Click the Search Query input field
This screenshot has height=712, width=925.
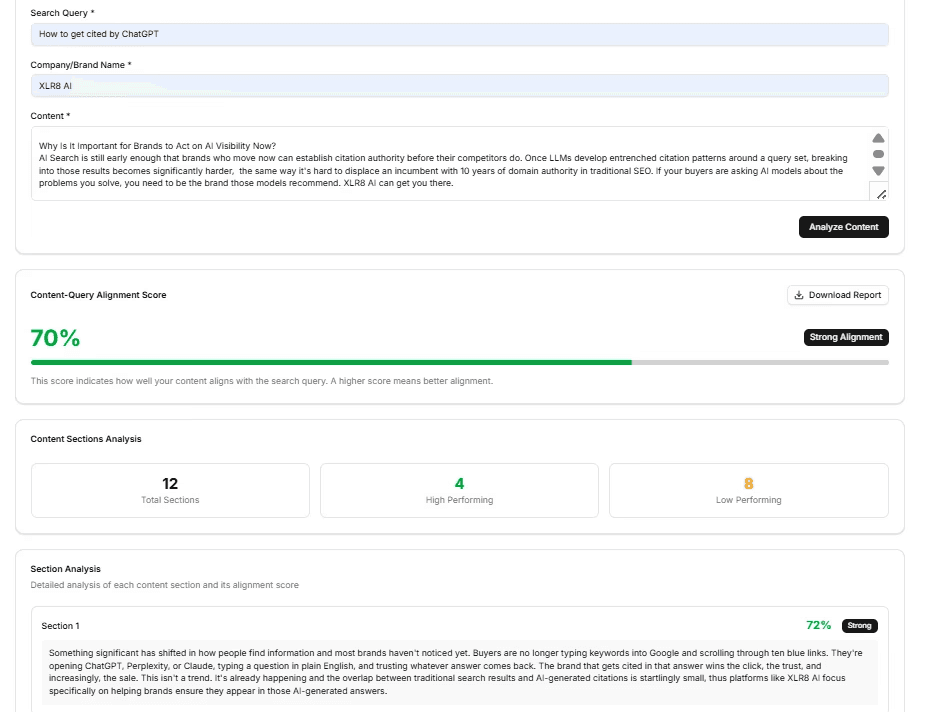(460, 34)
